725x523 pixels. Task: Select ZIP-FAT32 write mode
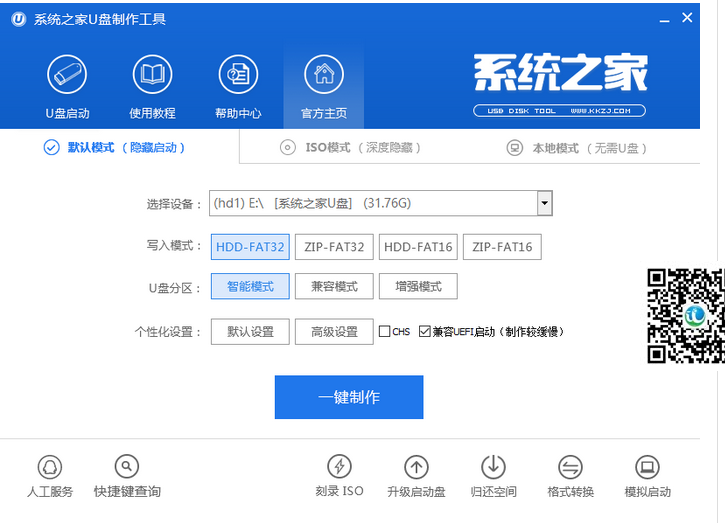tap(334, 247)
